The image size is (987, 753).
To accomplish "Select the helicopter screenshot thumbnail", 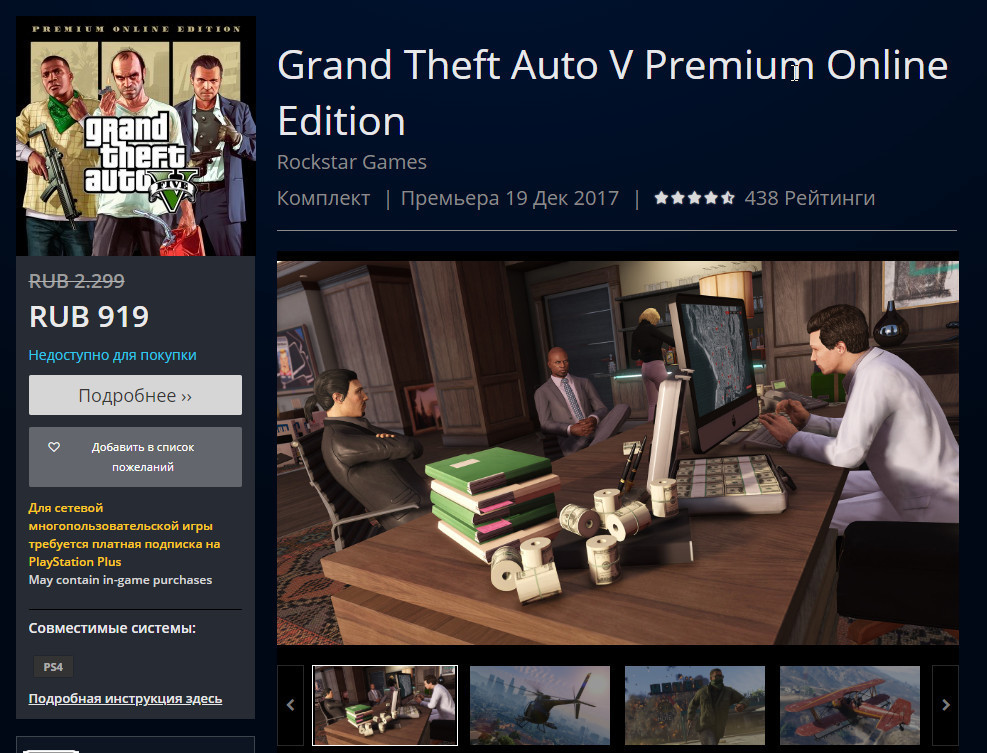I will (540, 705).
